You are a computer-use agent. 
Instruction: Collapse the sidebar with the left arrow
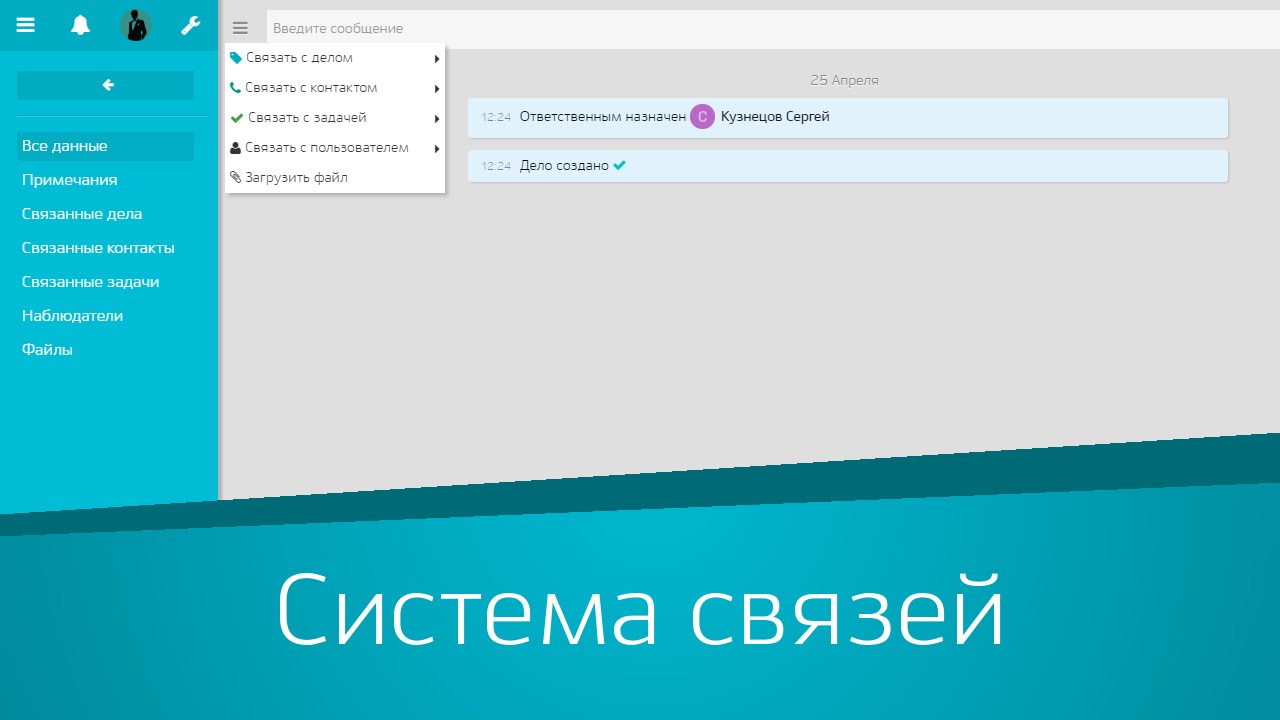(x=106, y=85)
